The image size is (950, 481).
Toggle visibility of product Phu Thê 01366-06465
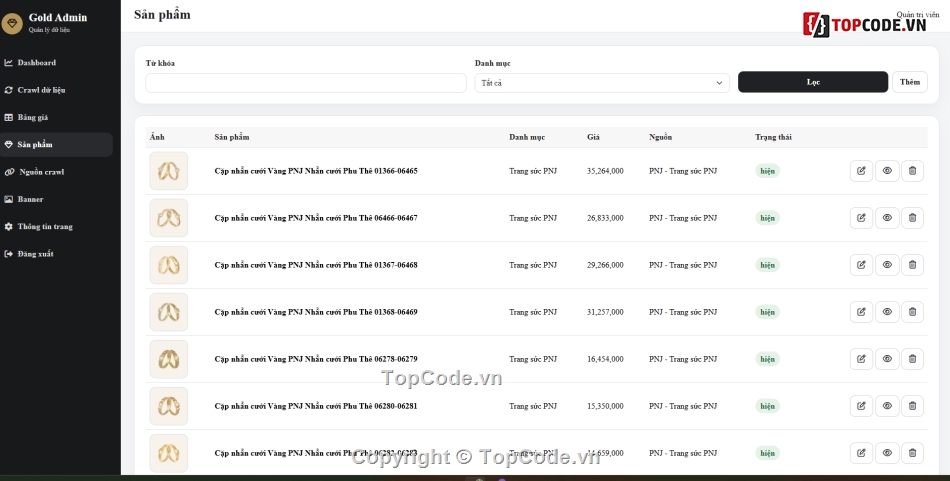tap(887, 171)
